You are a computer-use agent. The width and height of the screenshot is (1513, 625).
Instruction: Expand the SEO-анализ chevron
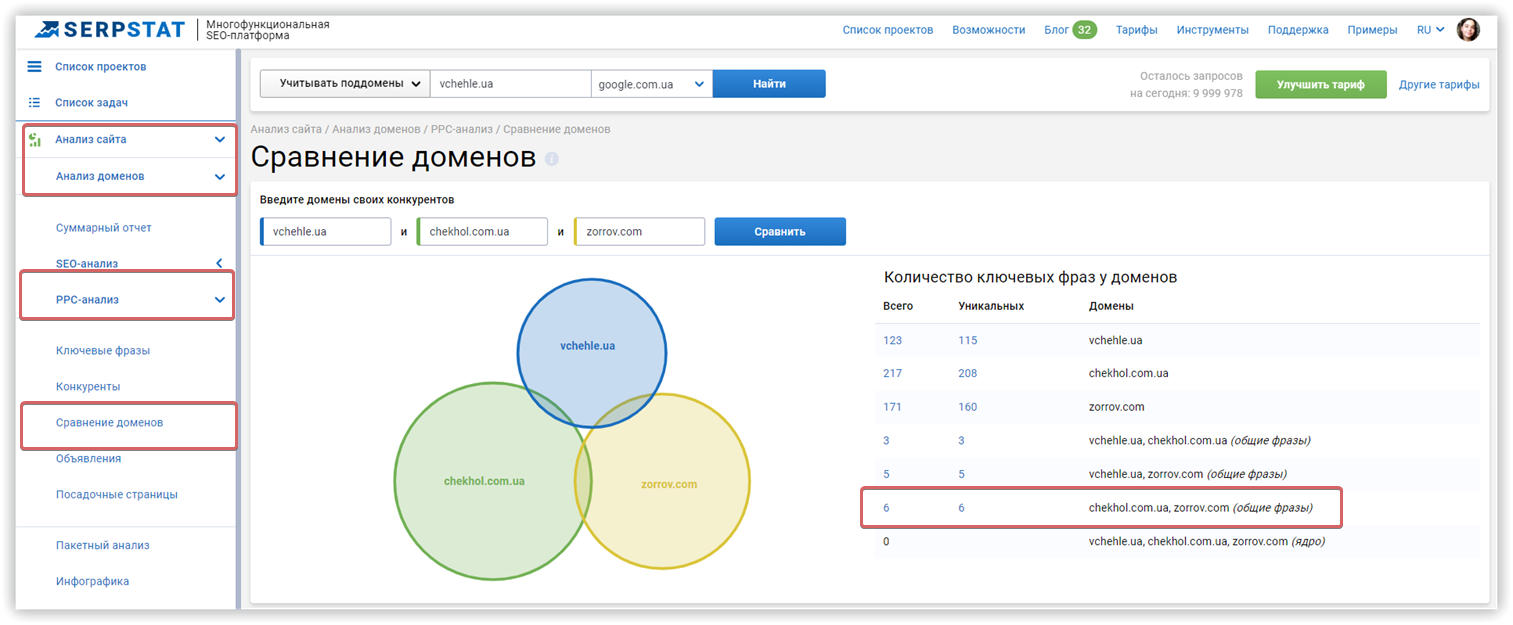[x=219, y=263]
